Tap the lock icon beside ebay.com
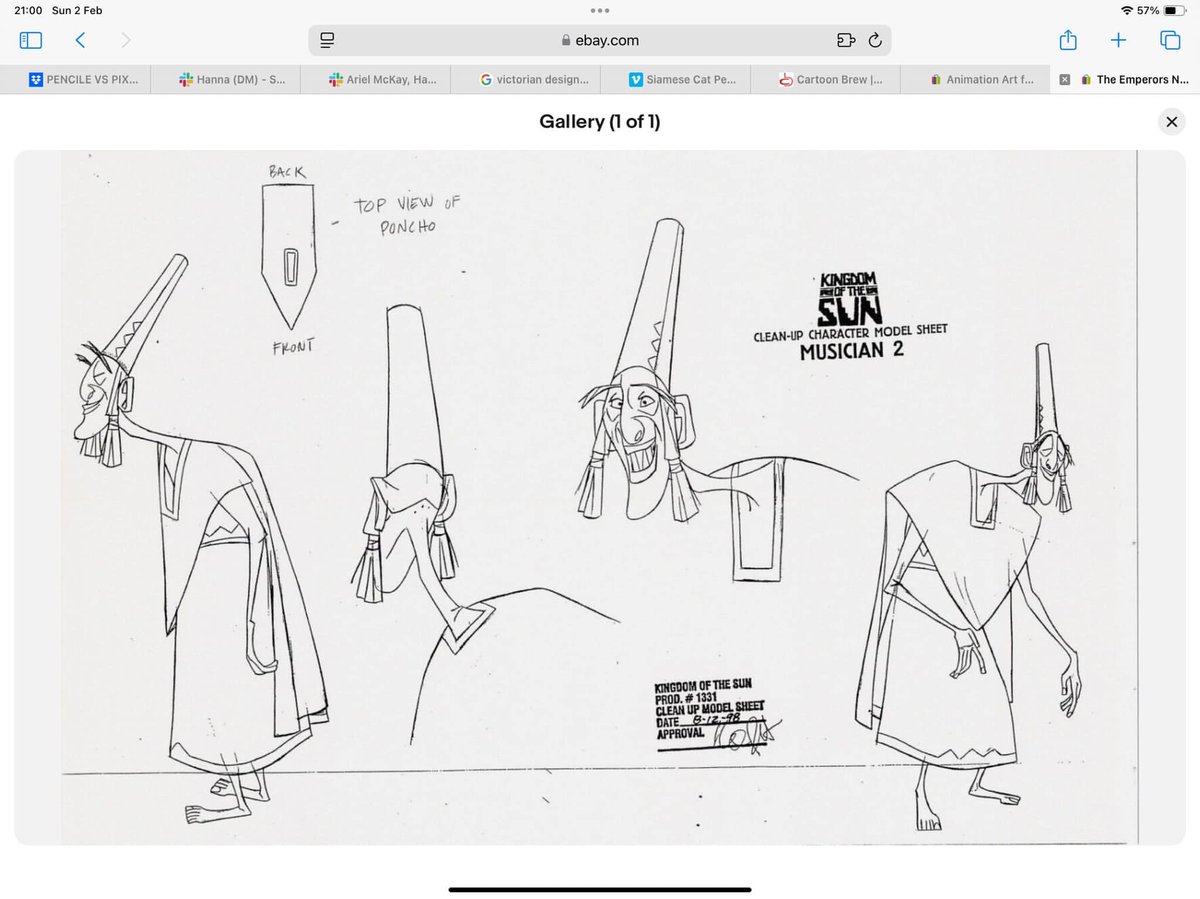The image size is (1200, 899). (x=566, y=41)
